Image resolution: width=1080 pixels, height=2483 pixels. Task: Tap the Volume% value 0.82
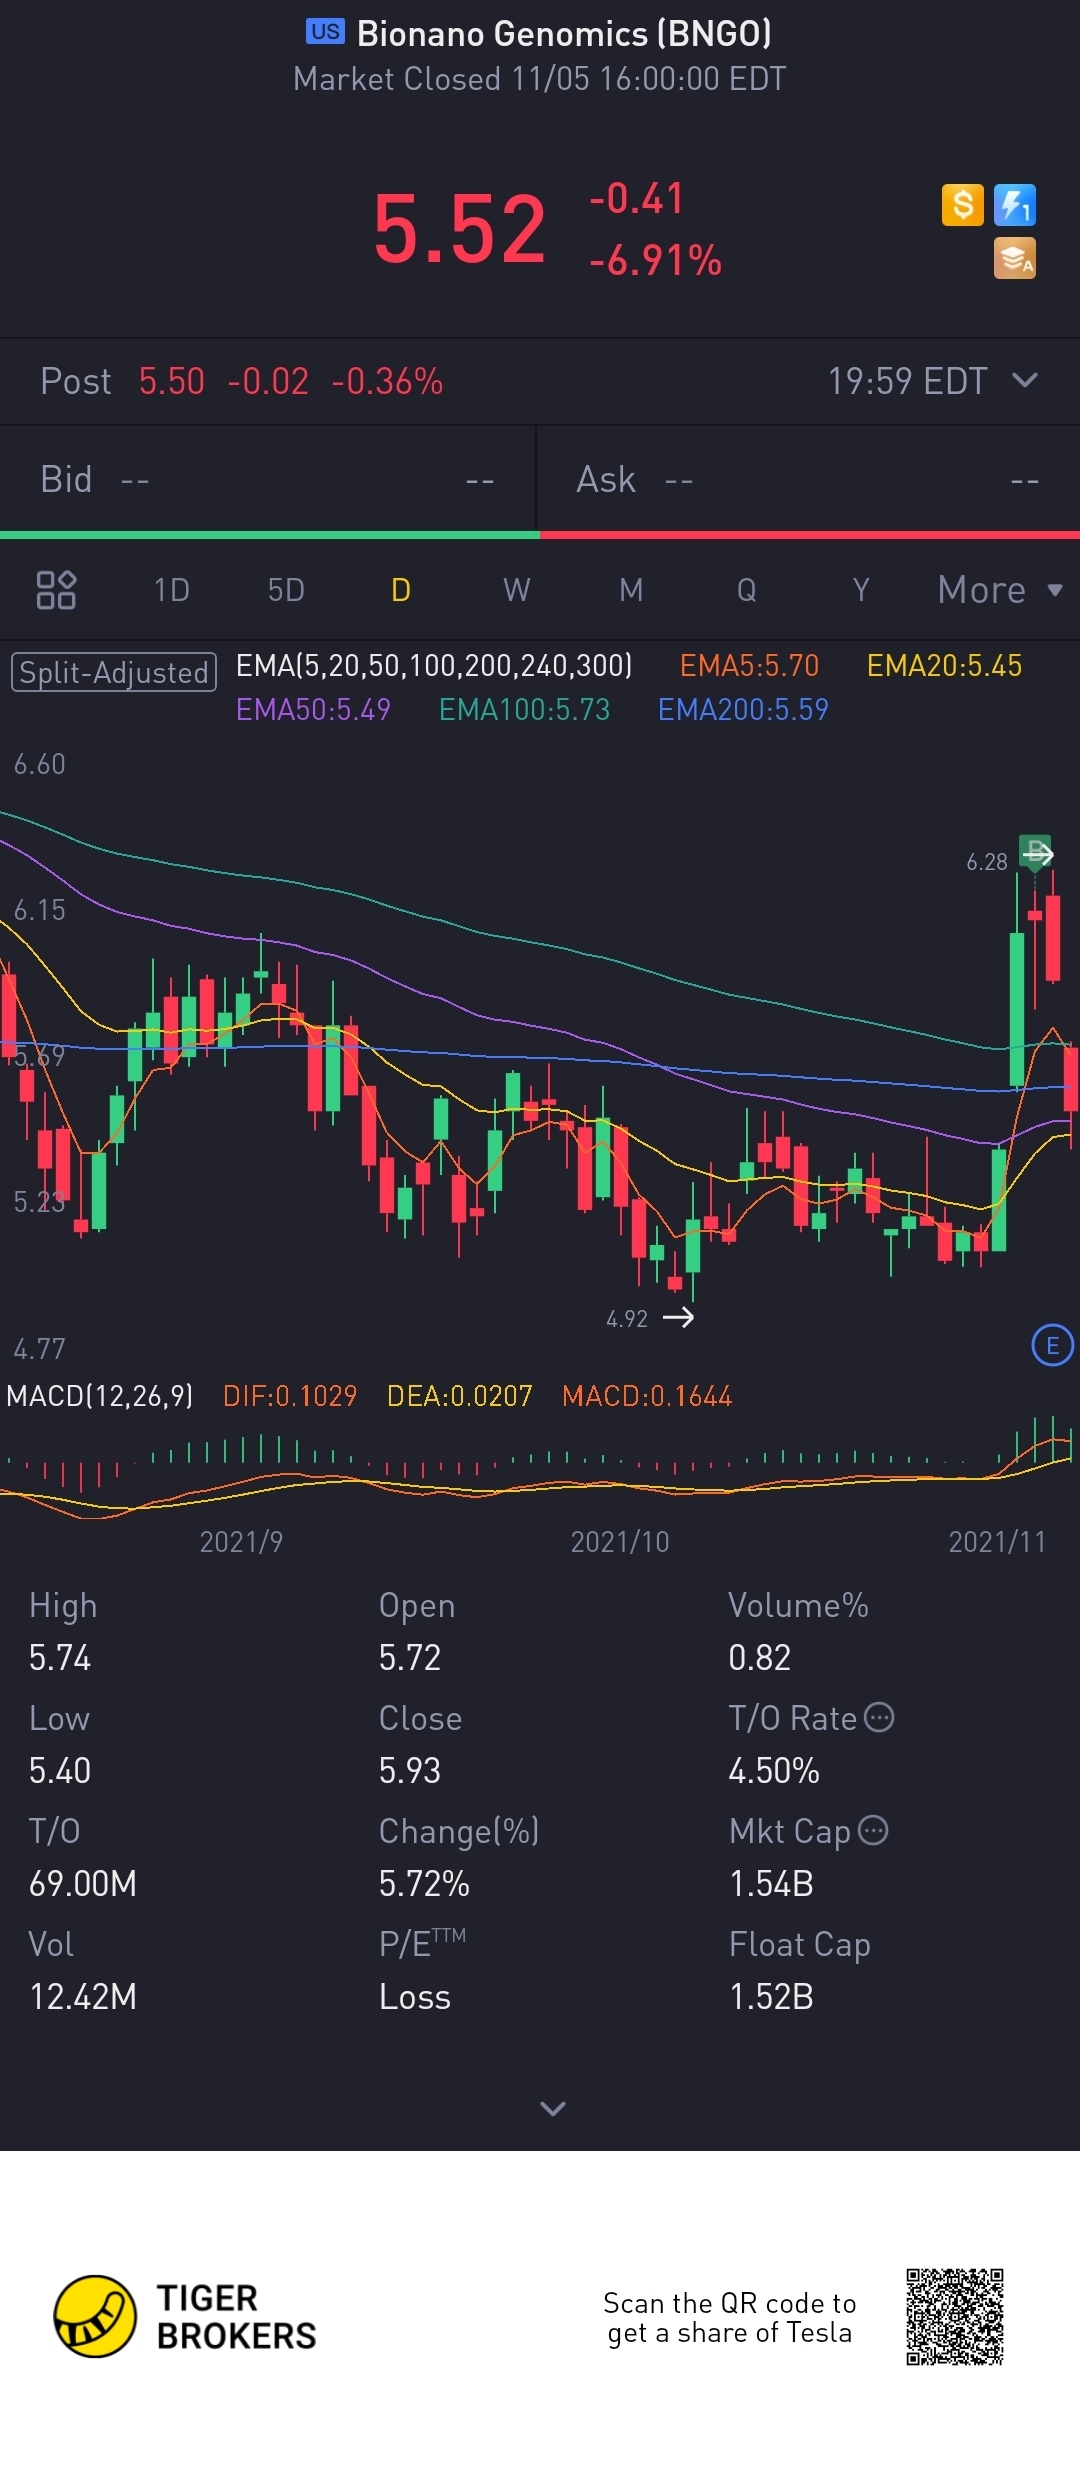760,1657
